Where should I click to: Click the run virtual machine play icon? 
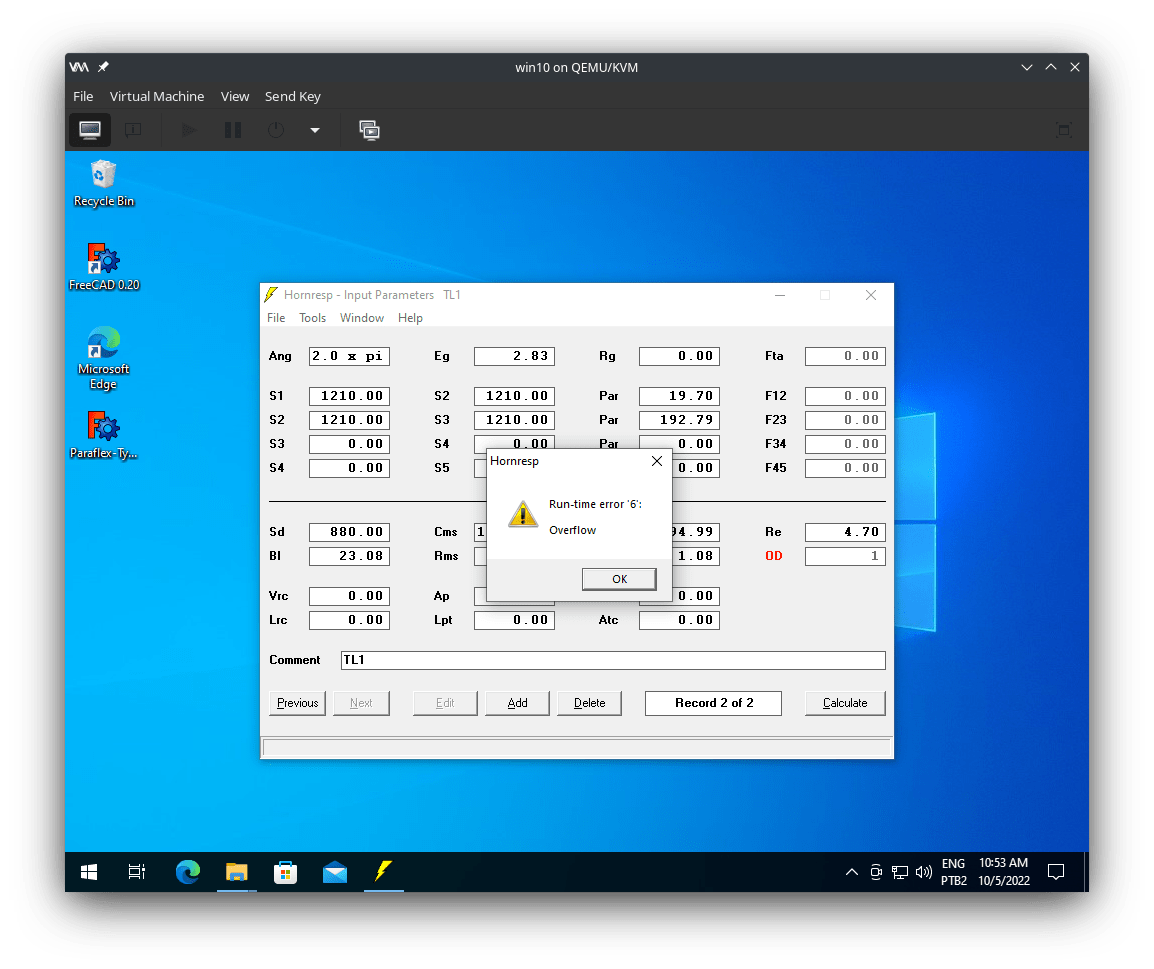tap(189, 130)
